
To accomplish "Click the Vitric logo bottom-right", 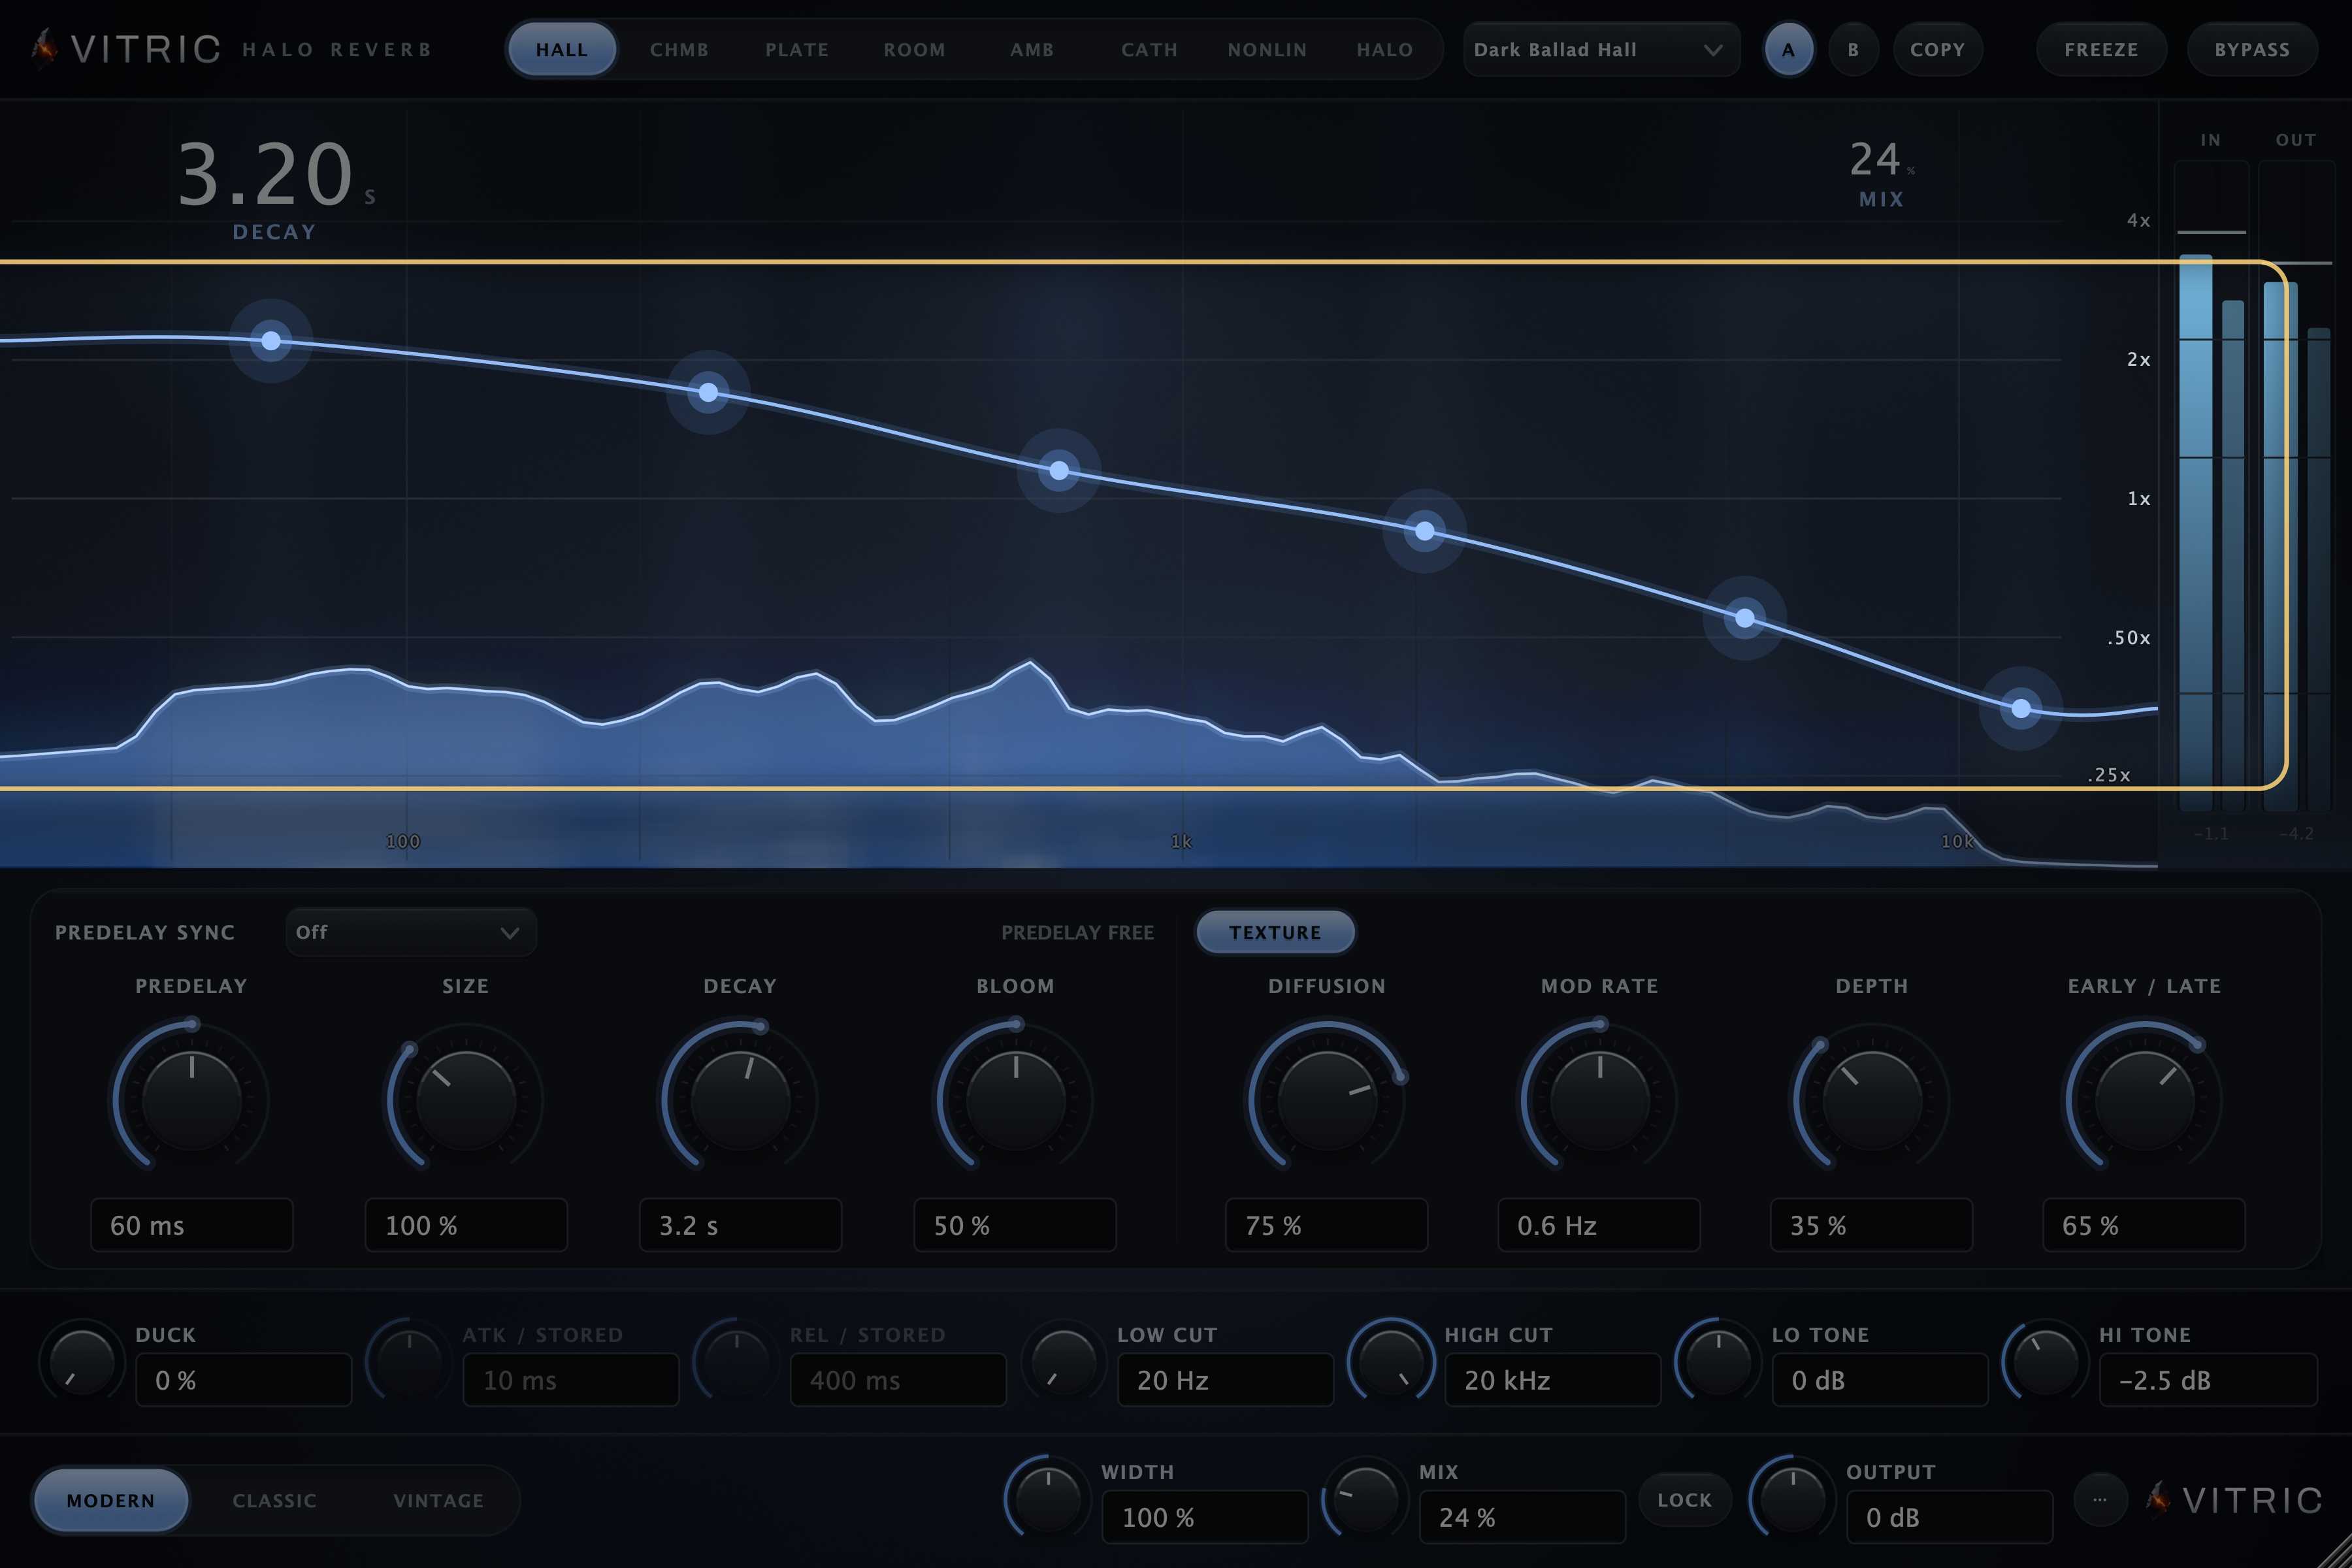I will [2234, 1499].
